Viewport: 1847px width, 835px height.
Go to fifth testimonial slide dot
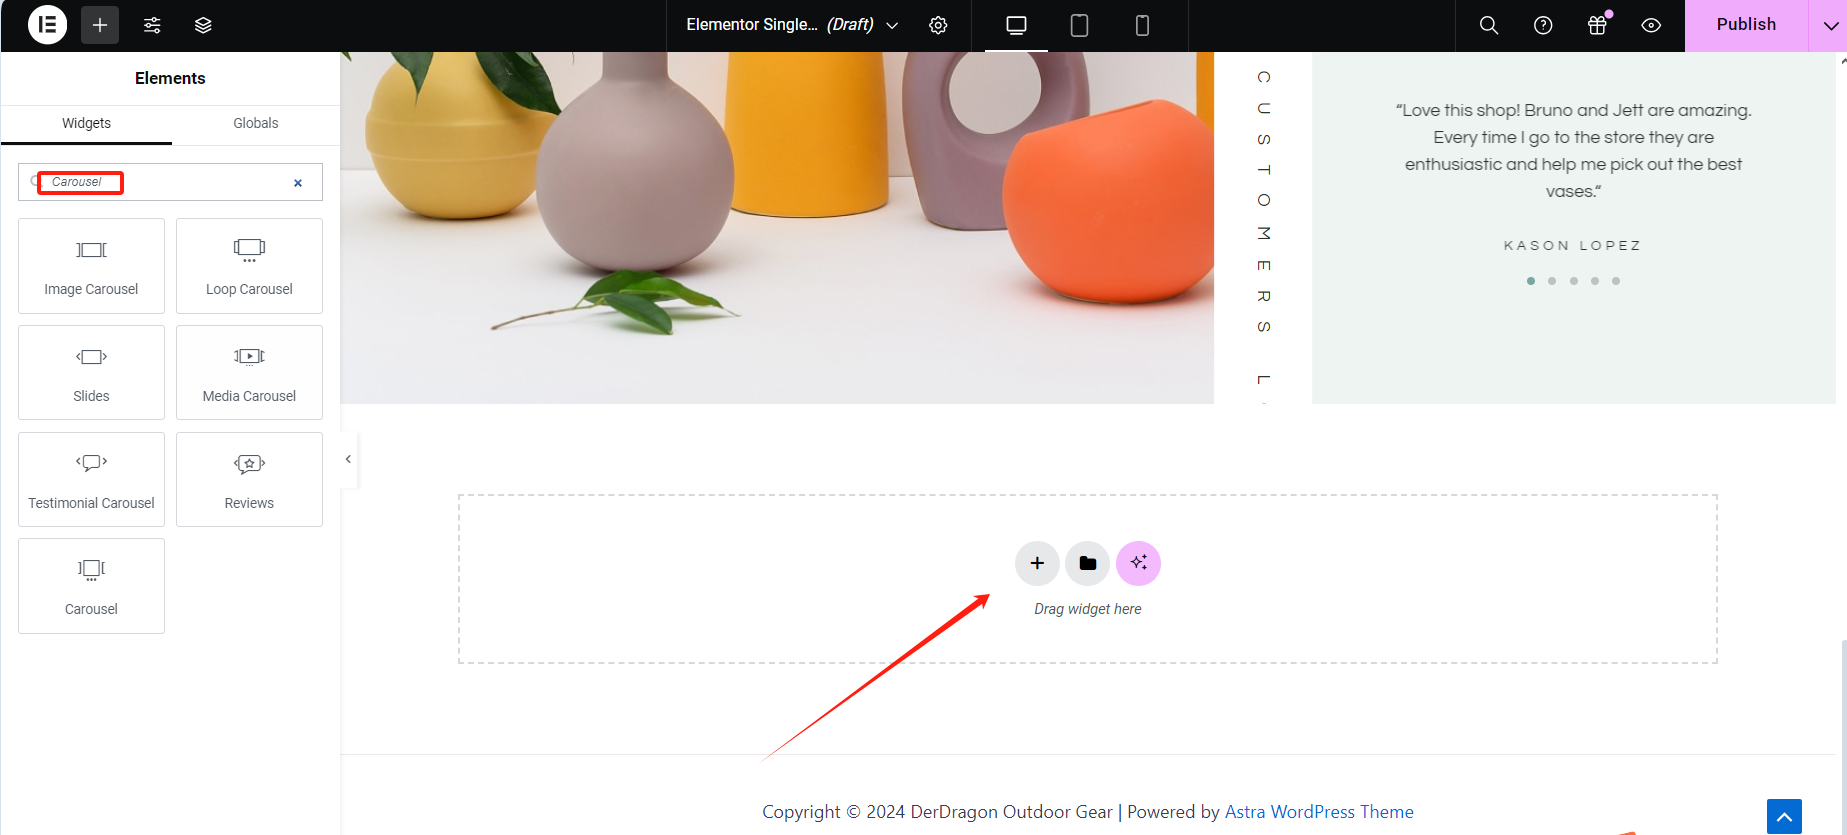coord(1616,281)
